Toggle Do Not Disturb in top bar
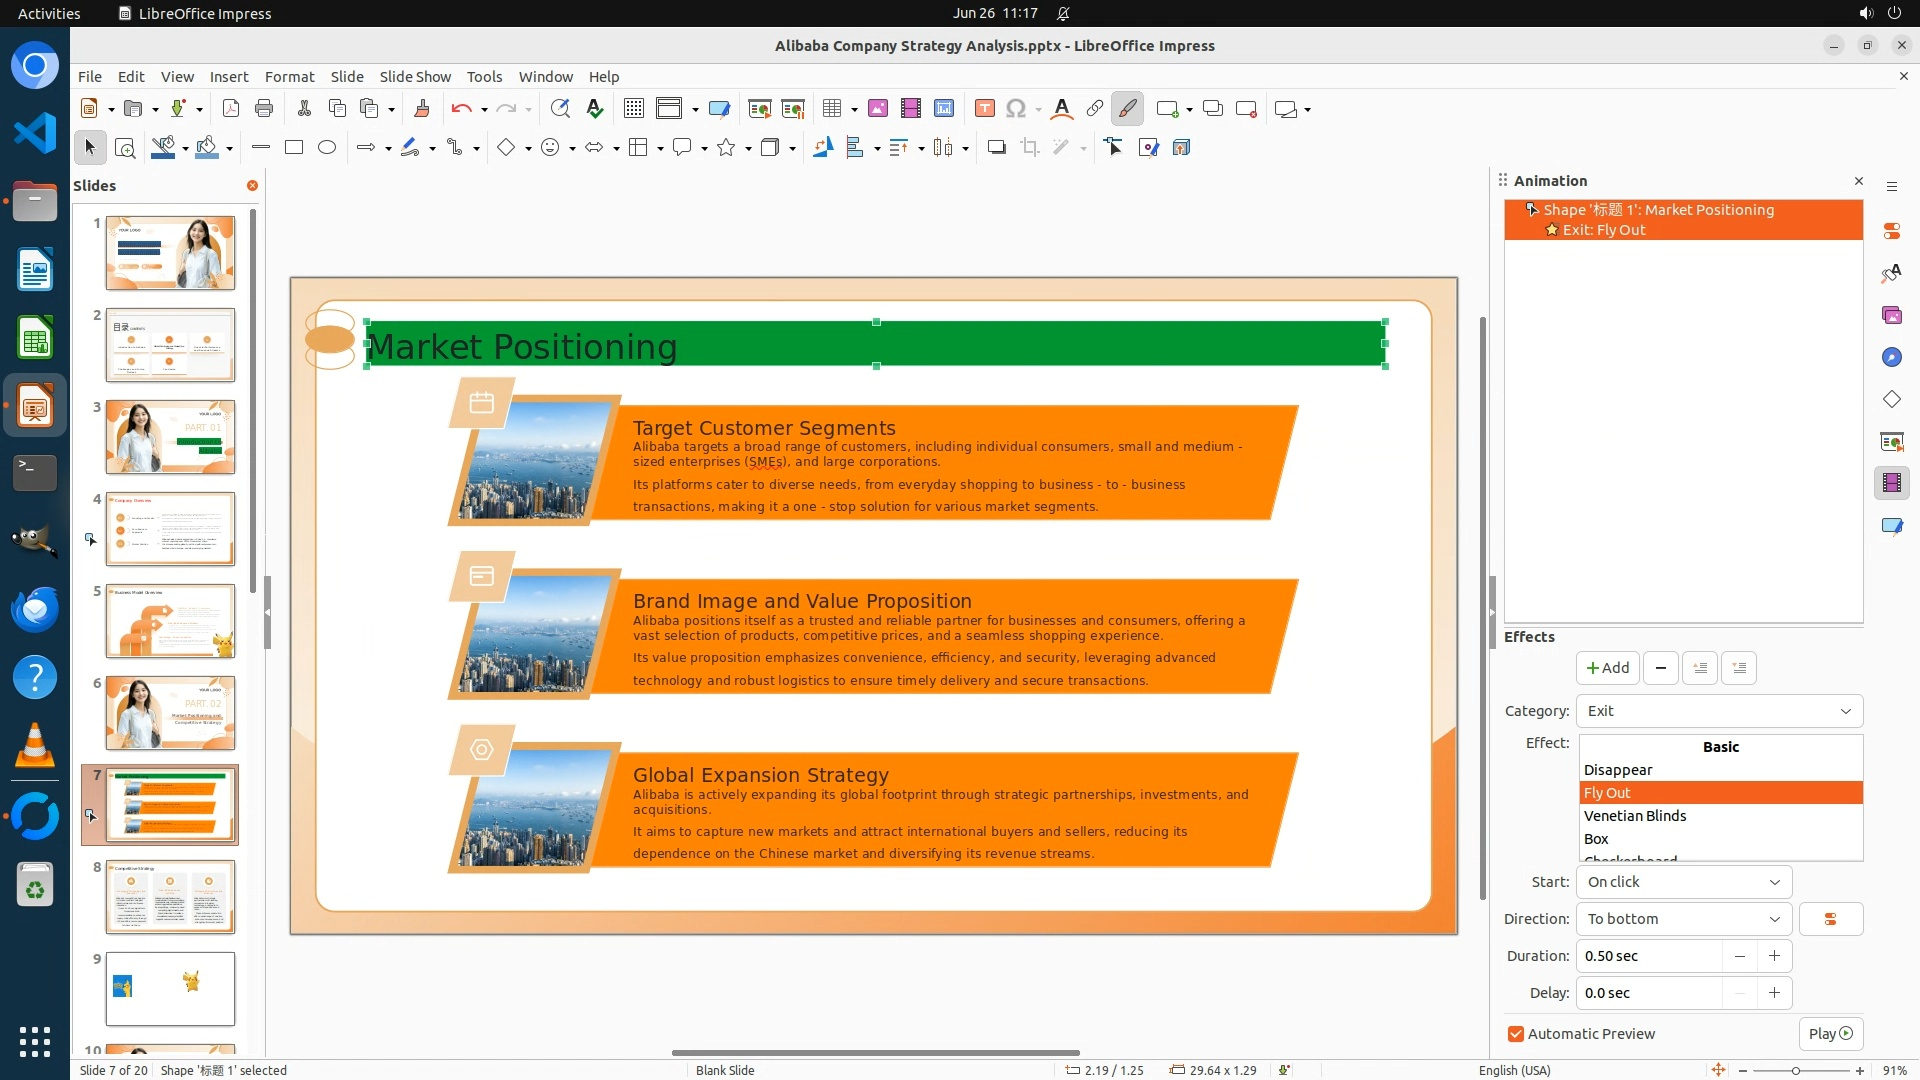Screen dimensions: 1920x1080 1063,13
